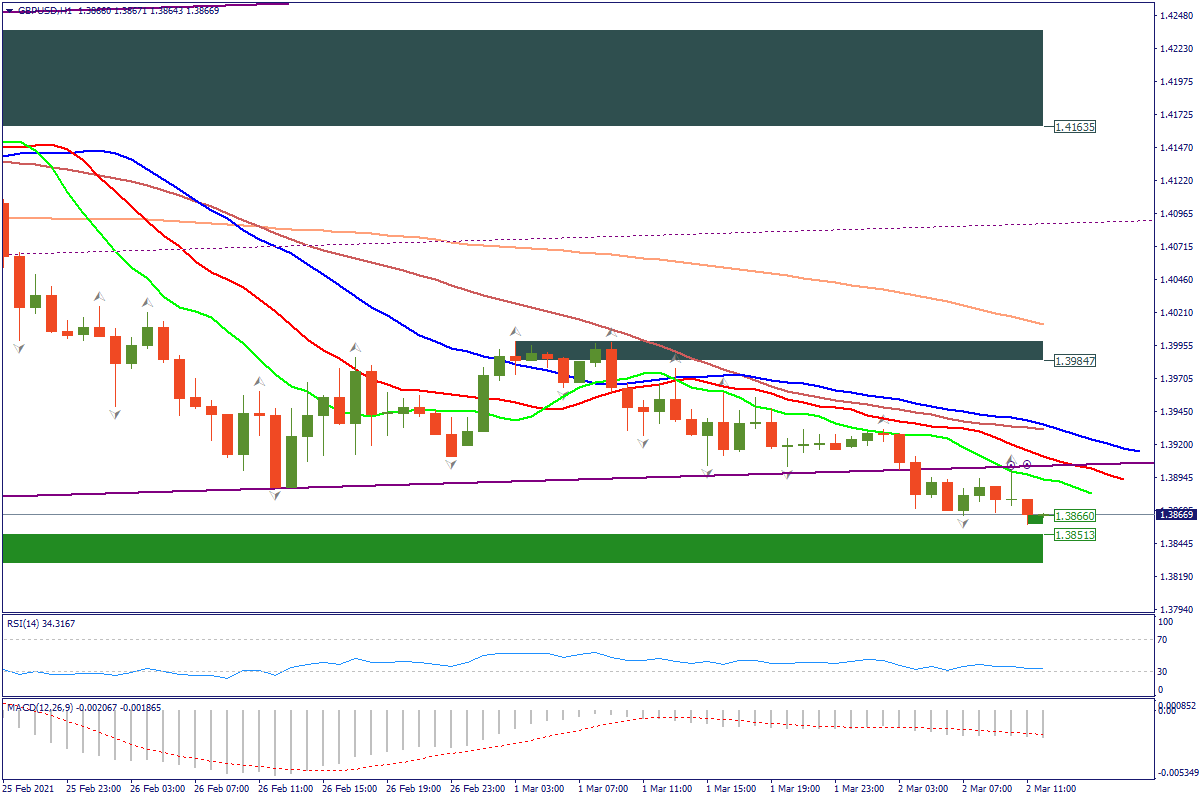Click the RSI(14) indicator label
1200x800 pixels.
[x=40, y=624]
